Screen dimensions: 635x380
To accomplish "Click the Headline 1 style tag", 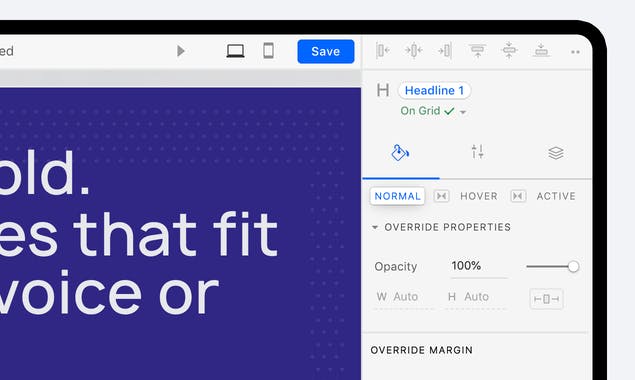I will (434, 90).
